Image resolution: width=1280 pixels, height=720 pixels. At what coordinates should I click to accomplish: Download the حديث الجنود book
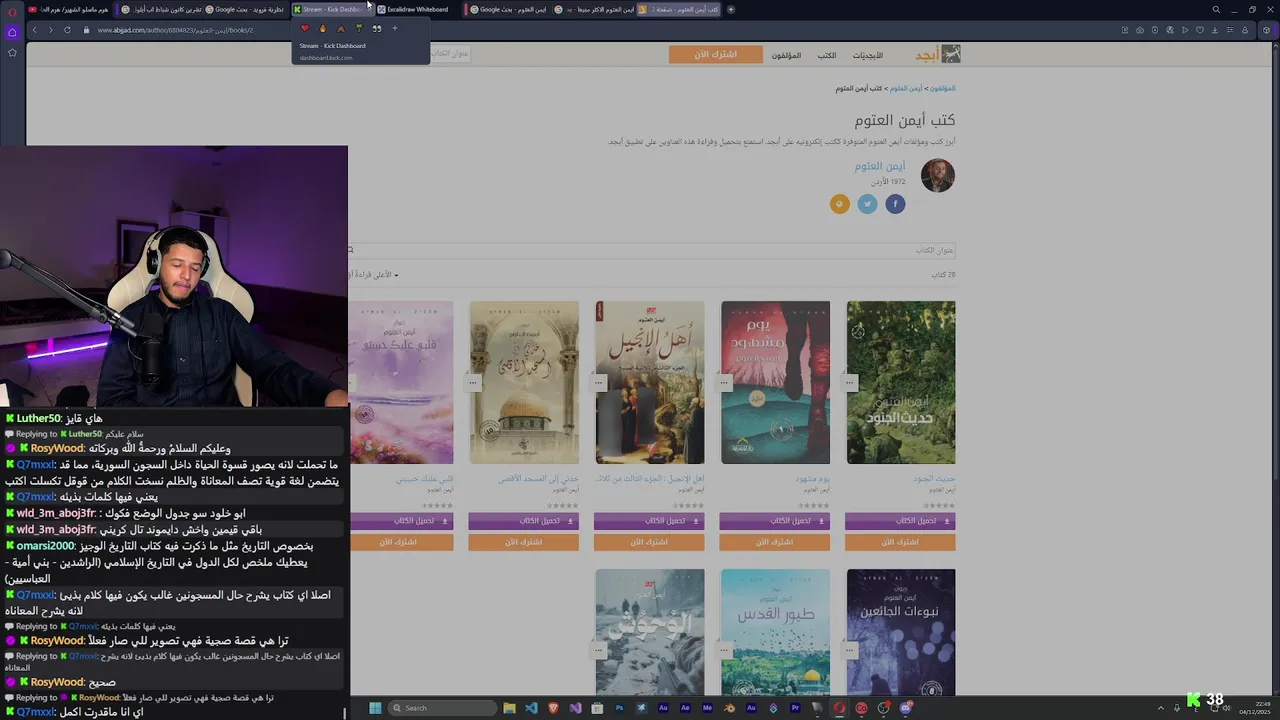[900, 521]
